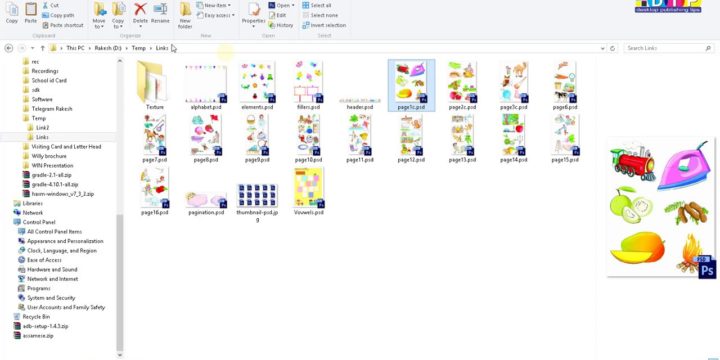Image resolution: width=720 pixels, height=360 pixels.
Task: Select elements.psd file
Action: click(x=257, y=85)
